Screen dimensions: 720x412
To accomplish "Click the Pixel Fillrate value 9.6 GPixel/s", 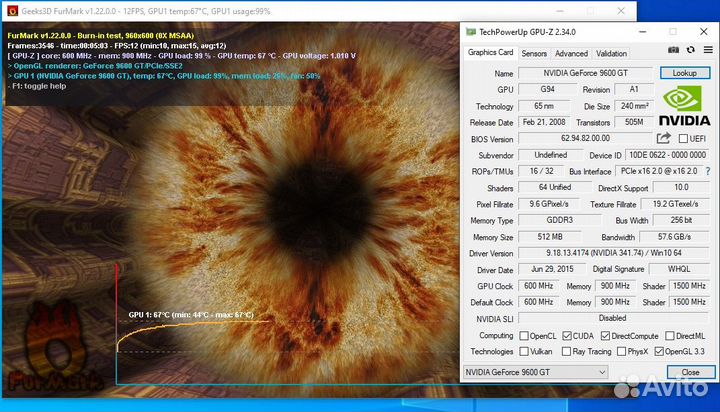I will 549,204.
